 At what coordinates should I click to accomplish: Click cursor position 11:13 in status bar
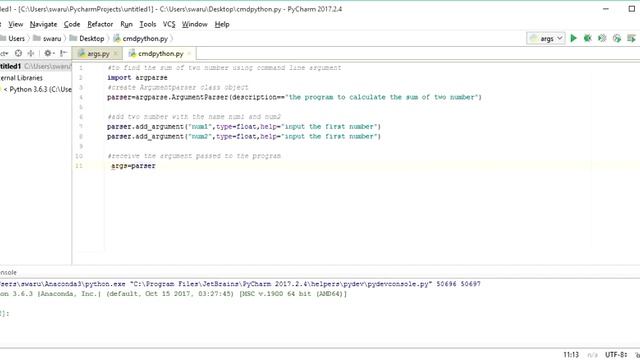click(571, 355)
